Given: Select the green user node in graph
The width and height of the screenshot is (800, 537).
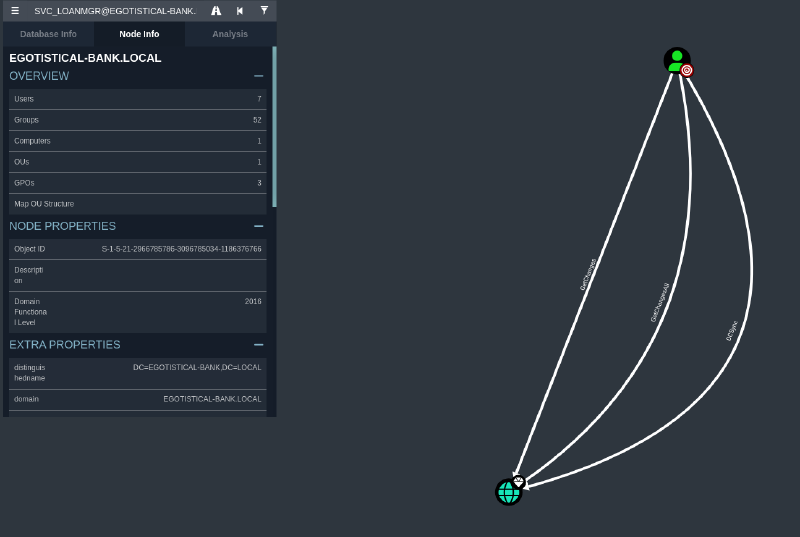Looking at the screenshot, I should [x=676, y=59].
